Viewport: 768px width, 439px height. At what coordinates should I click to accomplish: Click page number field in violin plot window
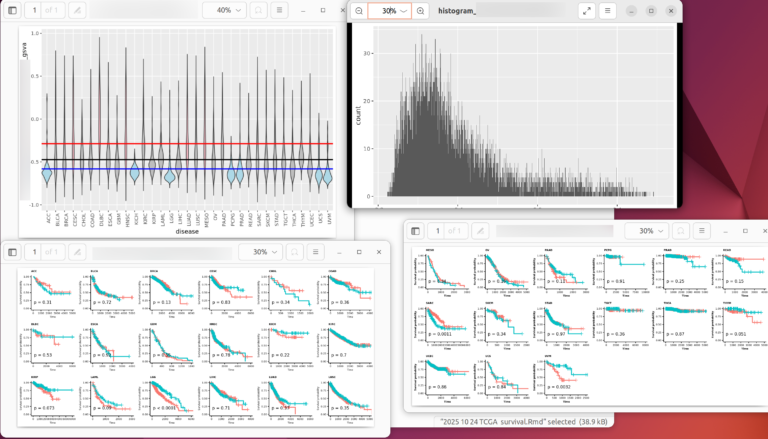tap(34, 9)
